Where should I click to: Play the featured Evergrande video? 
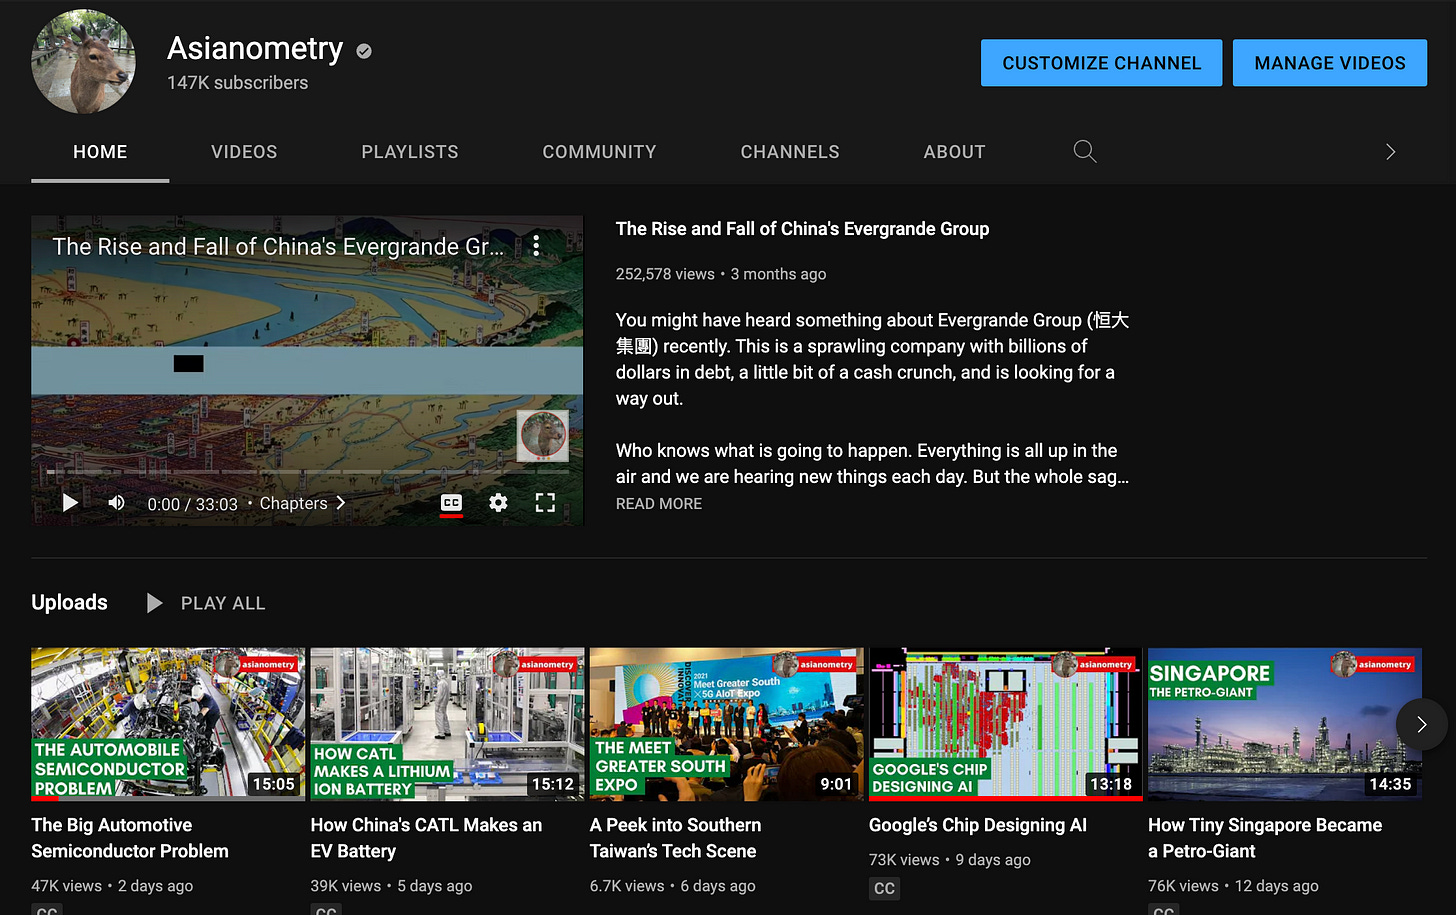(70, 503)
